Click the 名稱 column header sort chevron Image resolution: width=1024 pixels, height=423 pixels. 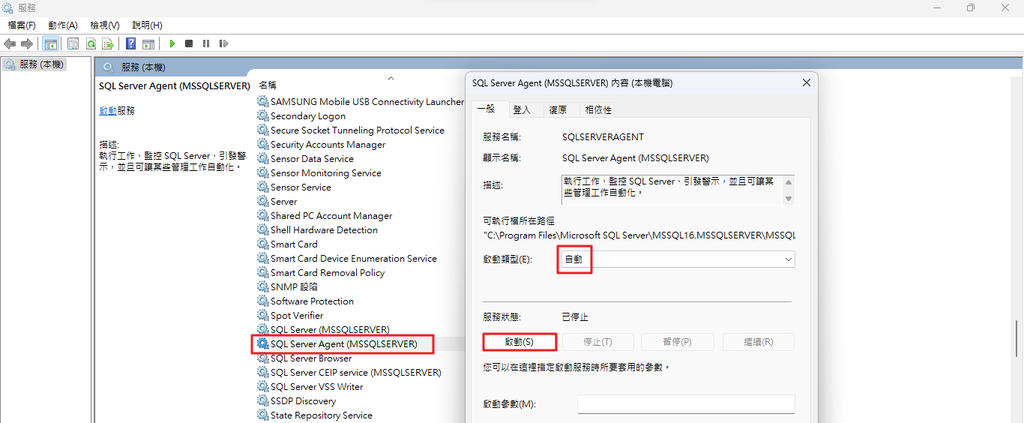pyautogui.click(x=391, y=78)
